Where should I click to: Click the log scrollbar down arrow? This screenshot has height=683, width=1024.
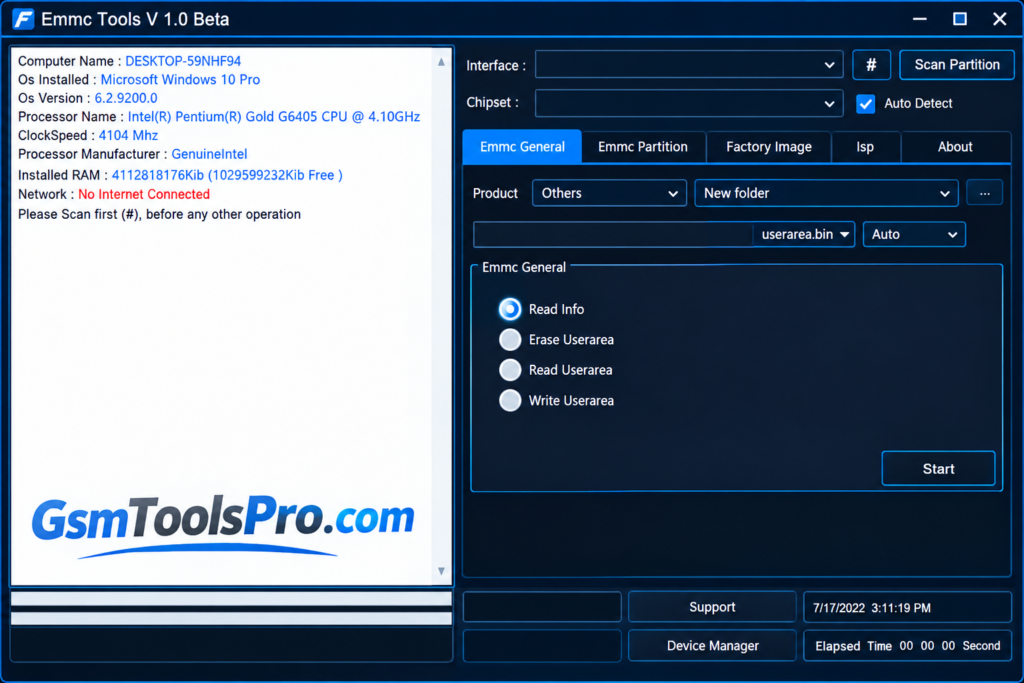(x=441, y=571)
